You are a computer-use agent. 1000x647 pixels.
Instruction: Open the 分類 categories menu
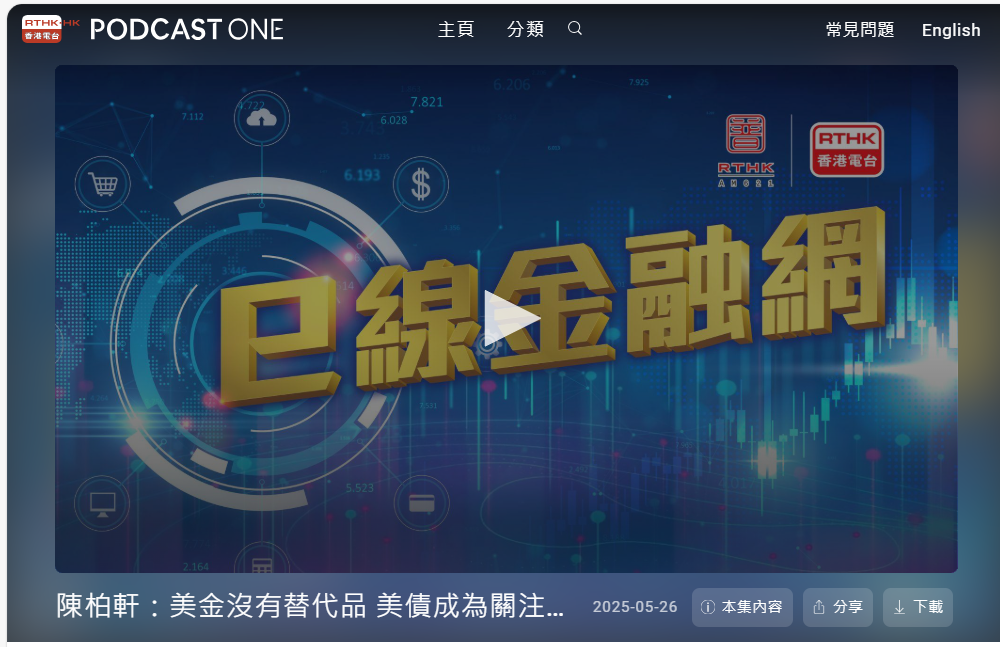(525, 29)
